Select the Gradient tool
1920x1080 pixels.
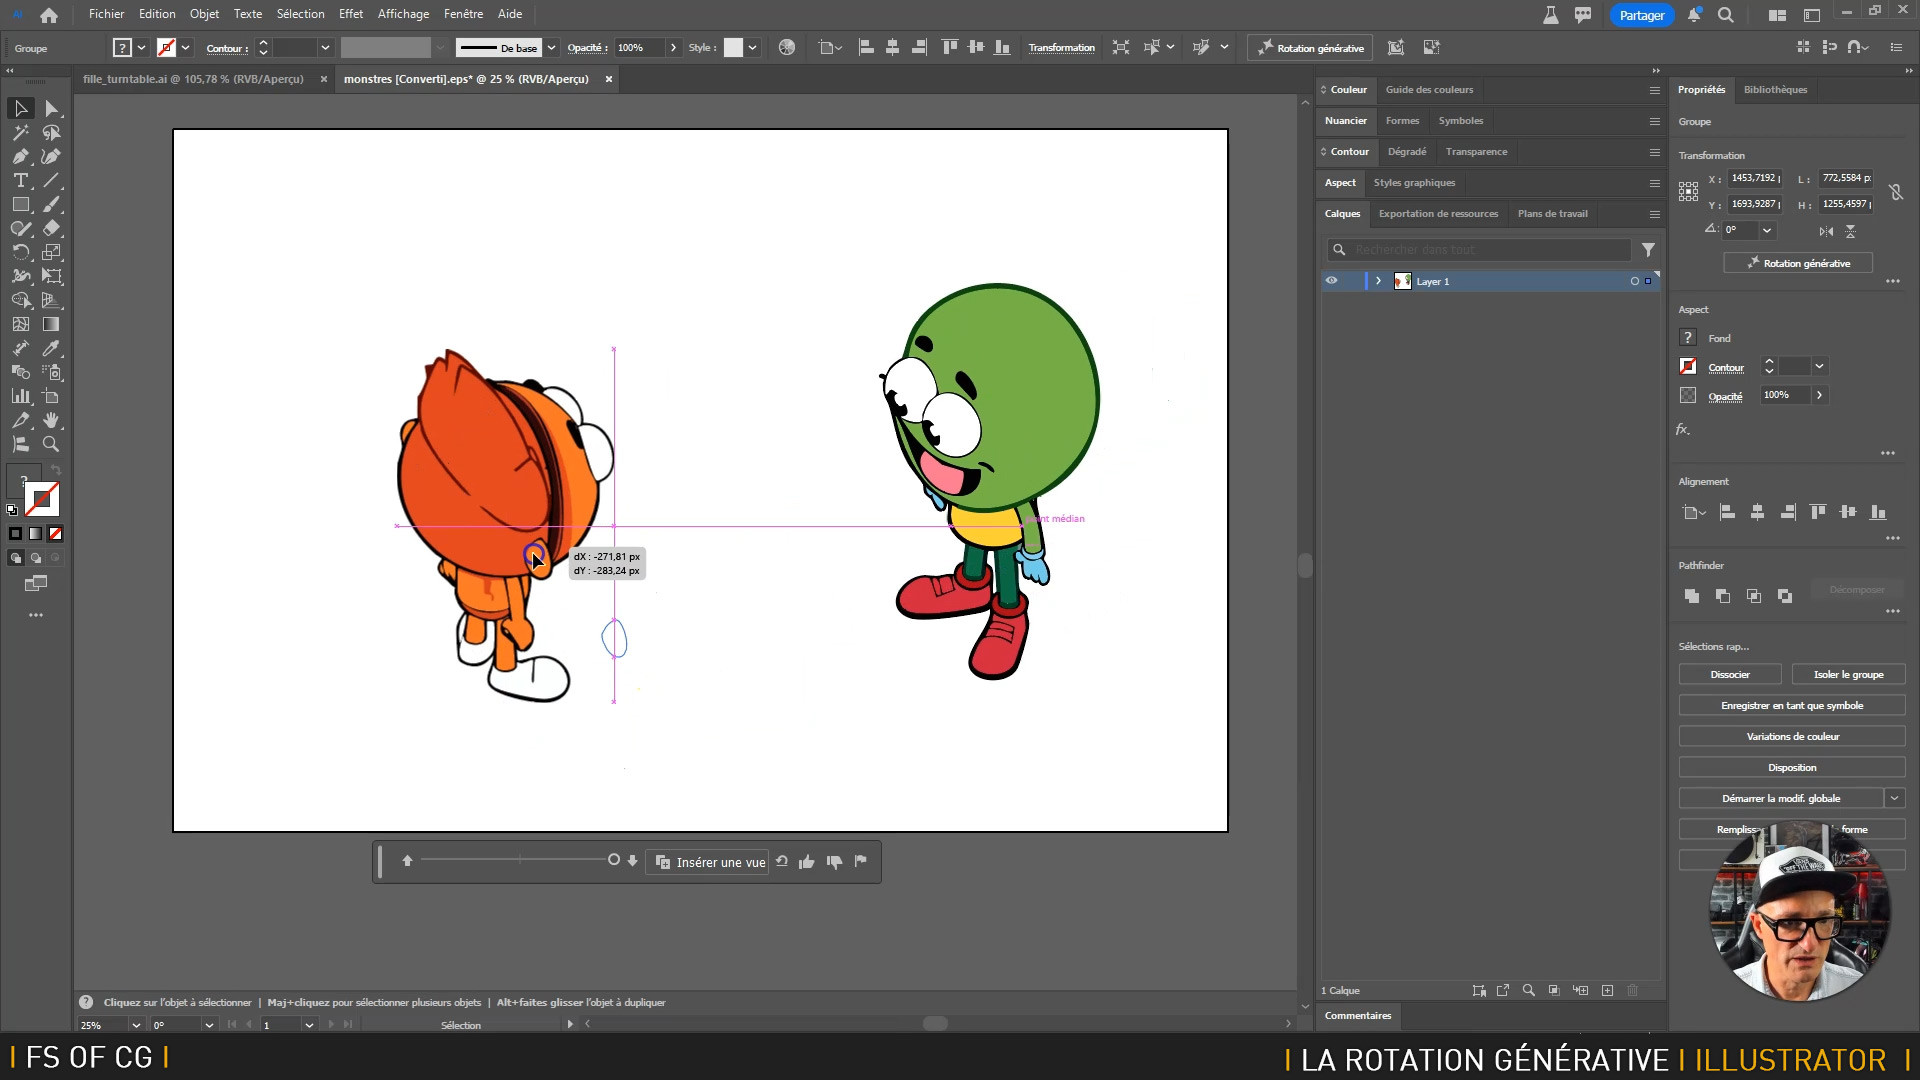click(51, 324)
